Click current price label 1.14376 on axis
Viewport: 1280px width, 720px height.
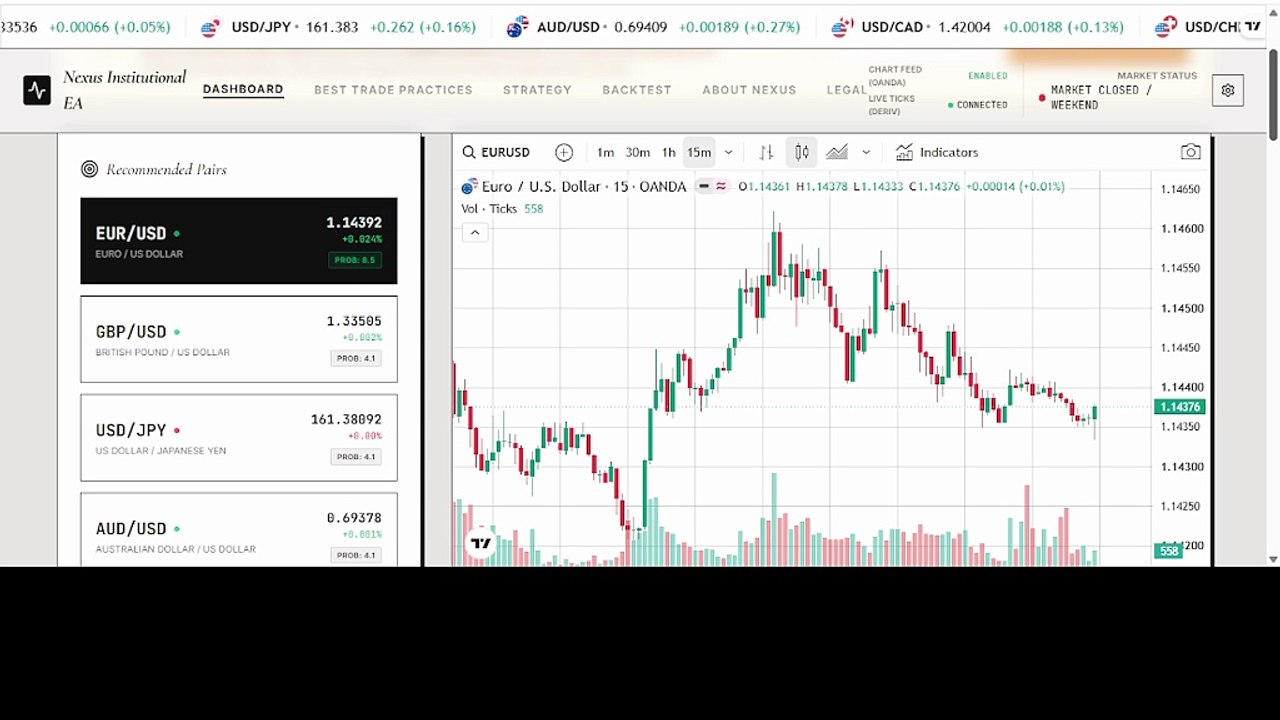click(x=1180, y=407)
